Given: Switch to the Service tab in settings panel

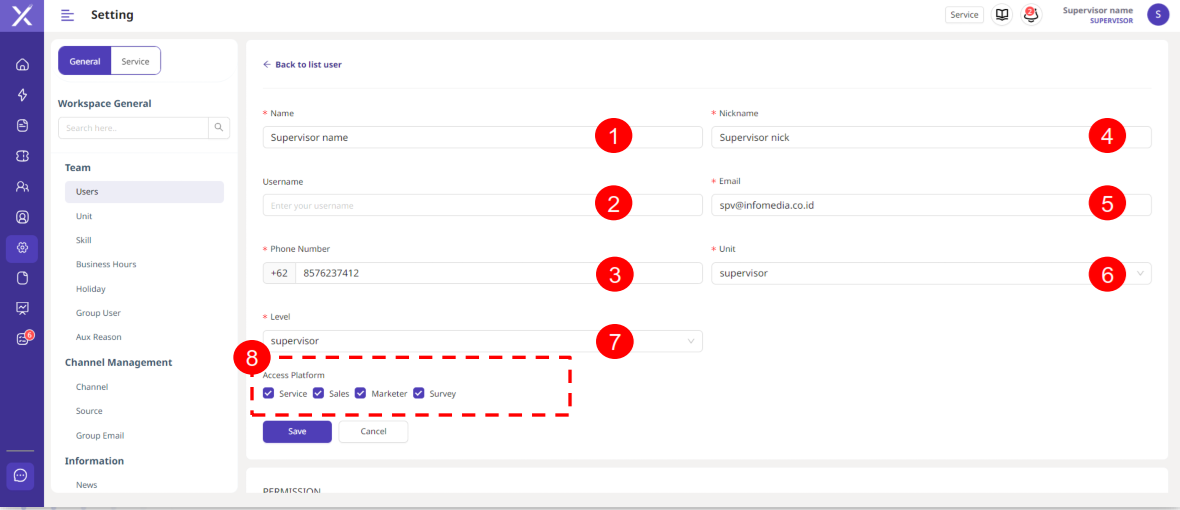Looking at the screenshot, I should coord(135,61).
